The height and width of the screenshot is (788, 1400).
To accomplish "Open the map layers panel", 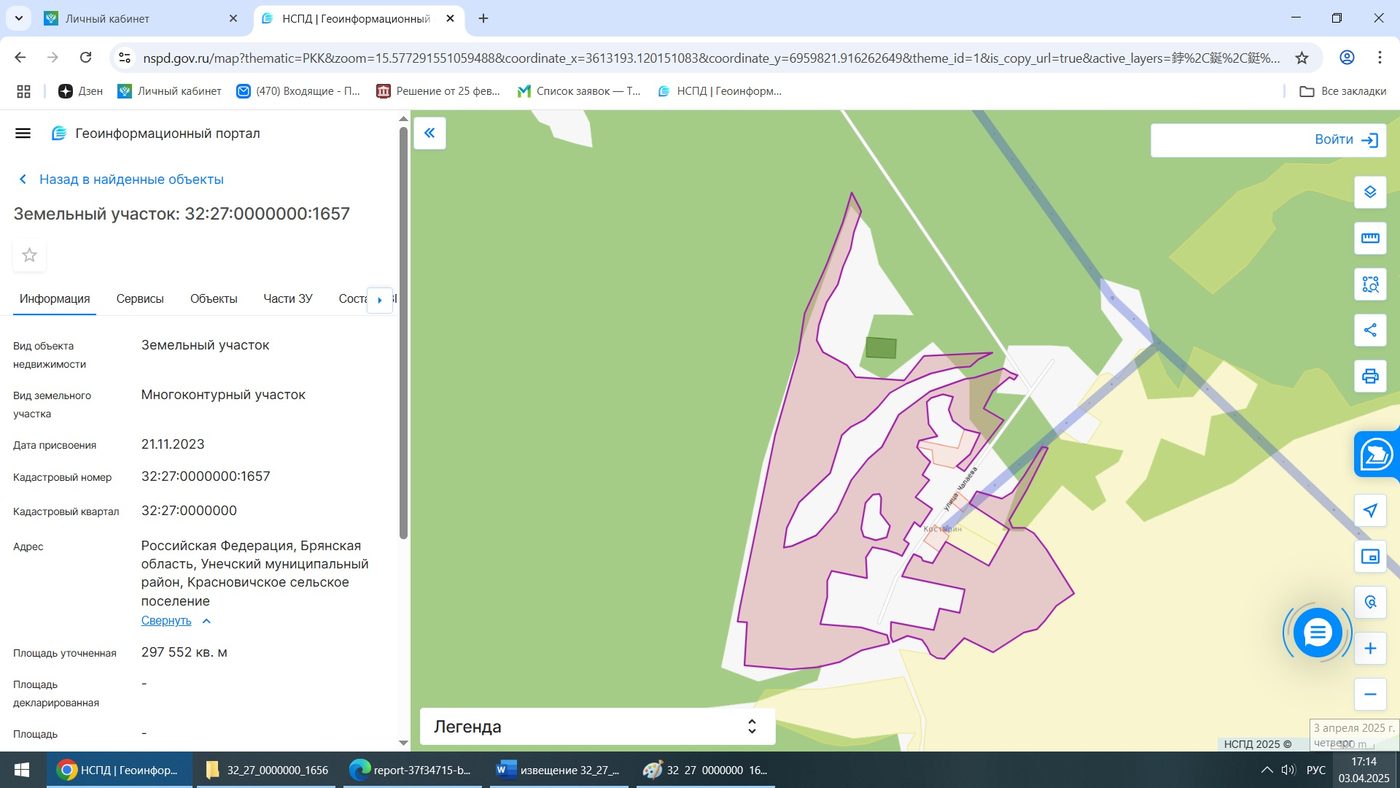I will pos(1370,192).
